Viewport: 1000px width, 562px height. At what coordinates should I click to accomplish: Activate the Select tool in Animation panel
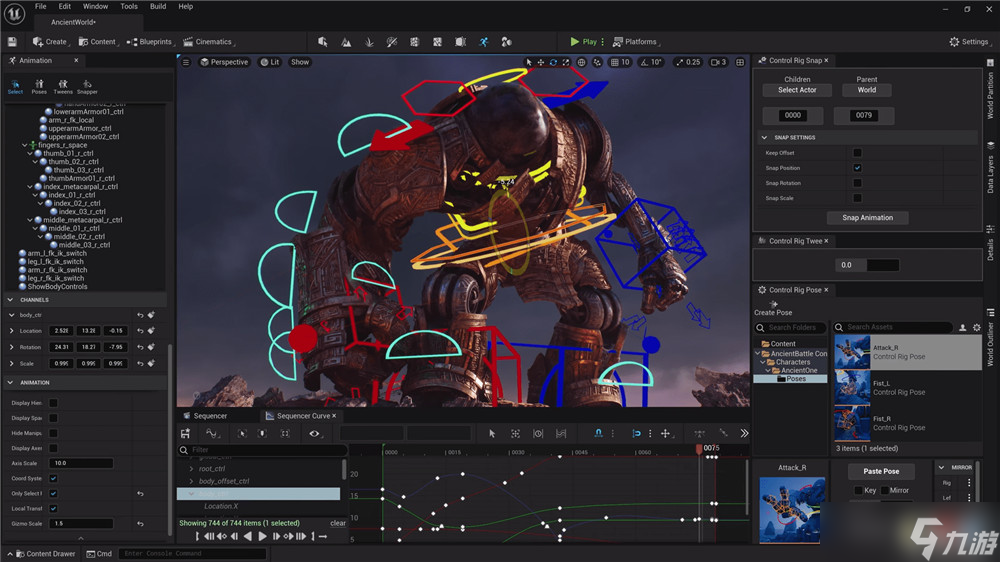tap(15, 87)
